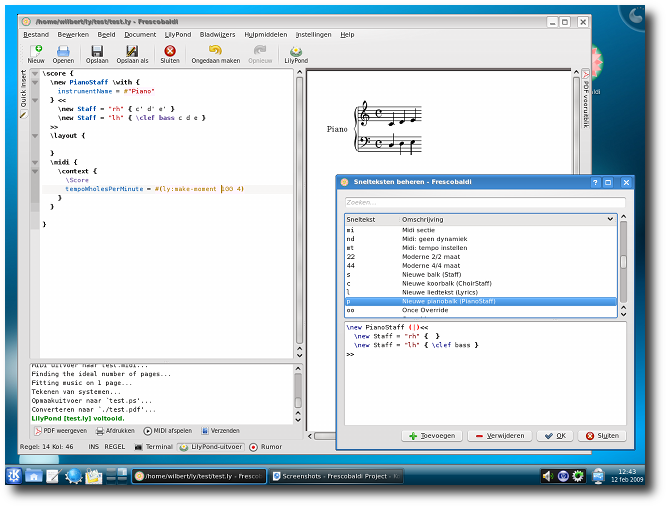Switch to the Terminal bottom tab
The width and height of the screenshot is (666, 506).
154,447
